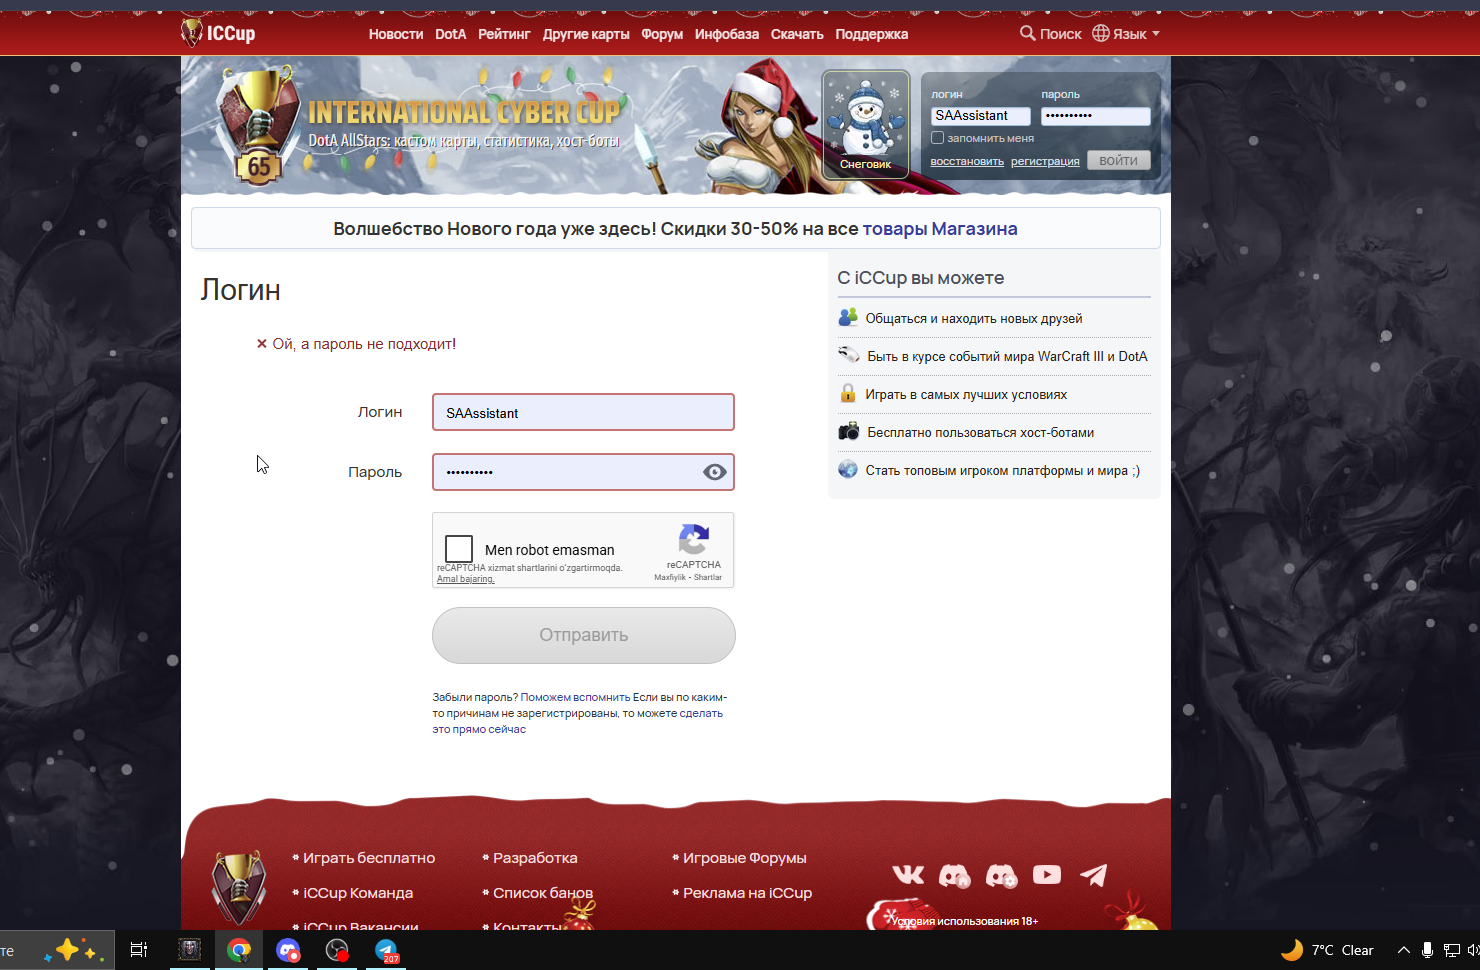Open the search magnifier icon
Image resolution: width=1480 pixels, height=970 pixels.
tap(1027, 33)
